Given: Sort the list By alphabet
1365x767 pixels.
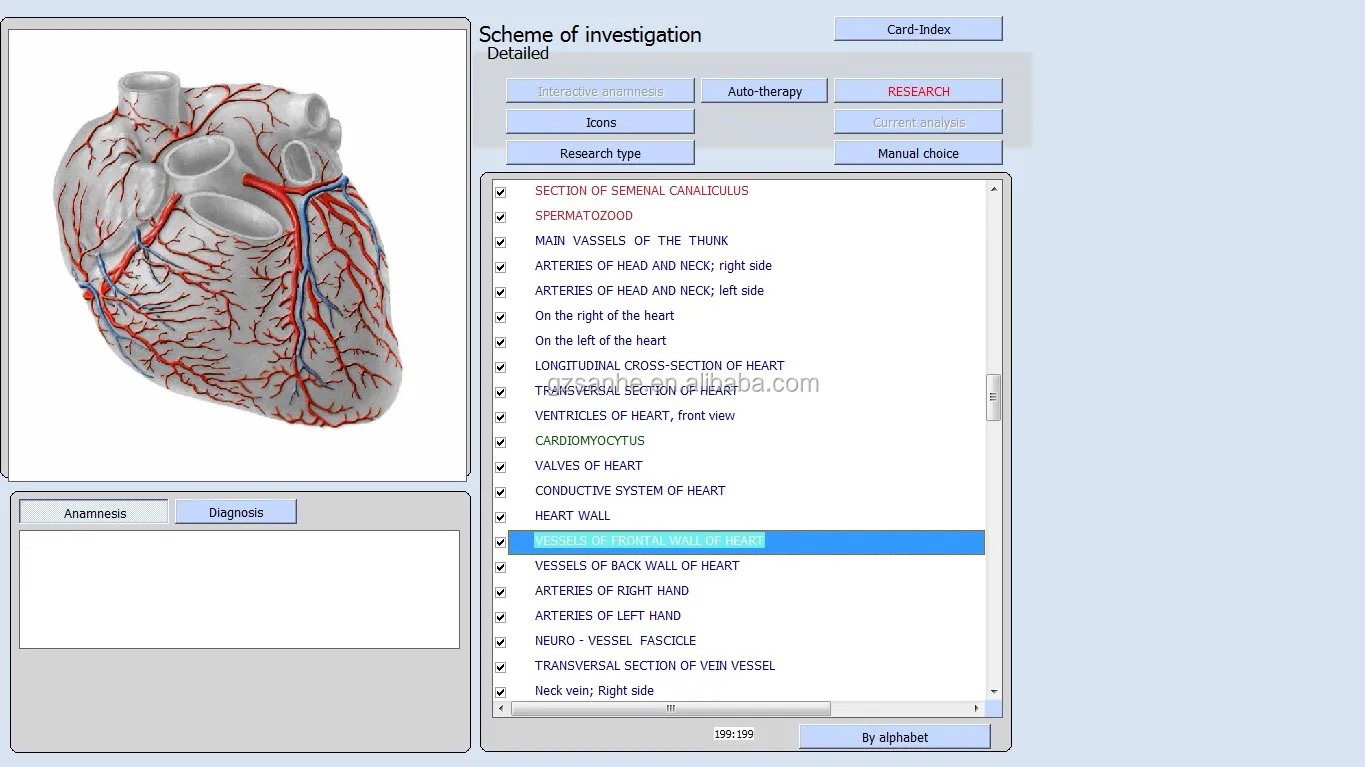Looking at the screenshot, I should tap(894, 737).
